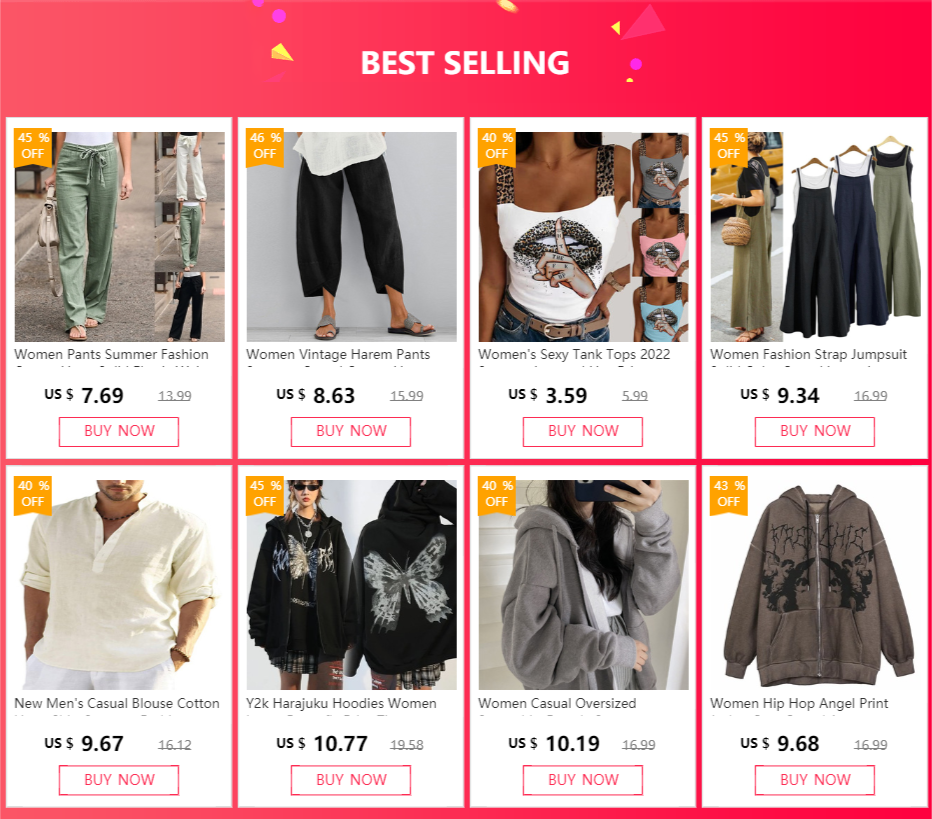Click the 43% OFF badge on angel hoodie

(x=729, y=495)
